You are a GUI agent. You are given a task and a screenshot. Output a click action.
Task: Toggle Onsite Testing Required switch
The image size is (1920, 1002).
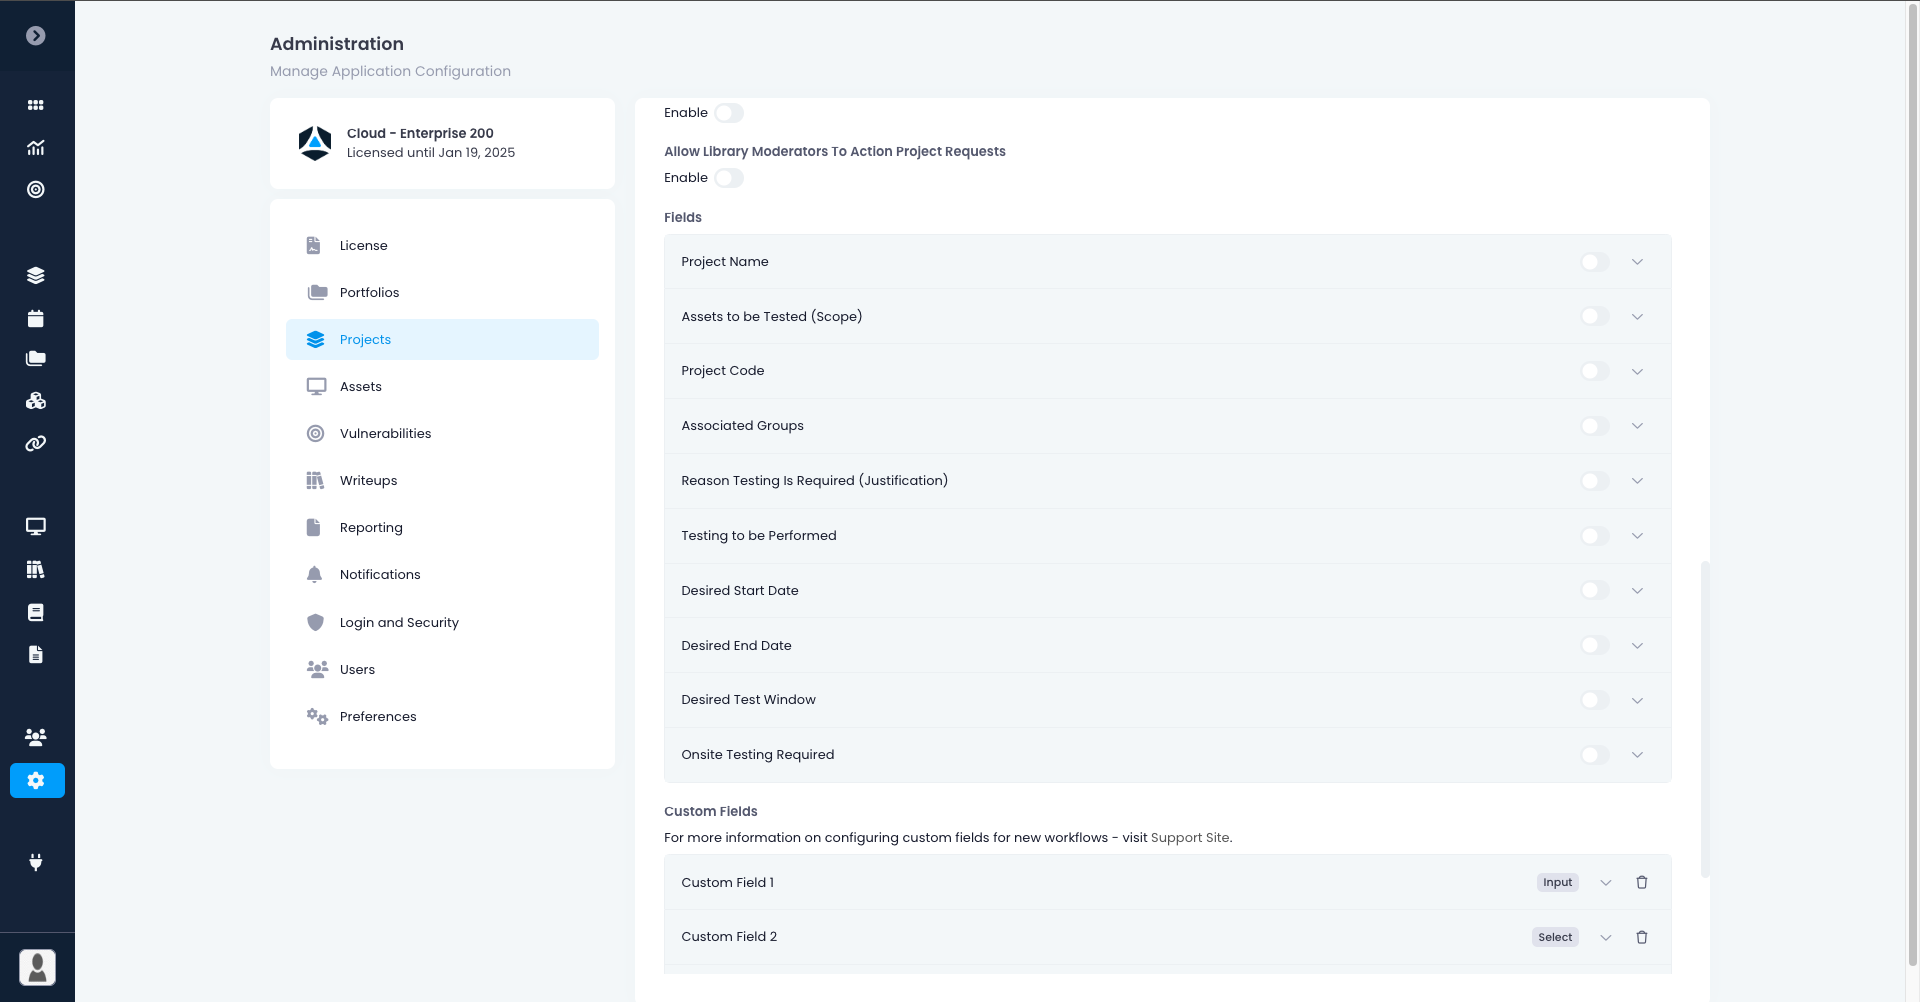[1594, 755]
